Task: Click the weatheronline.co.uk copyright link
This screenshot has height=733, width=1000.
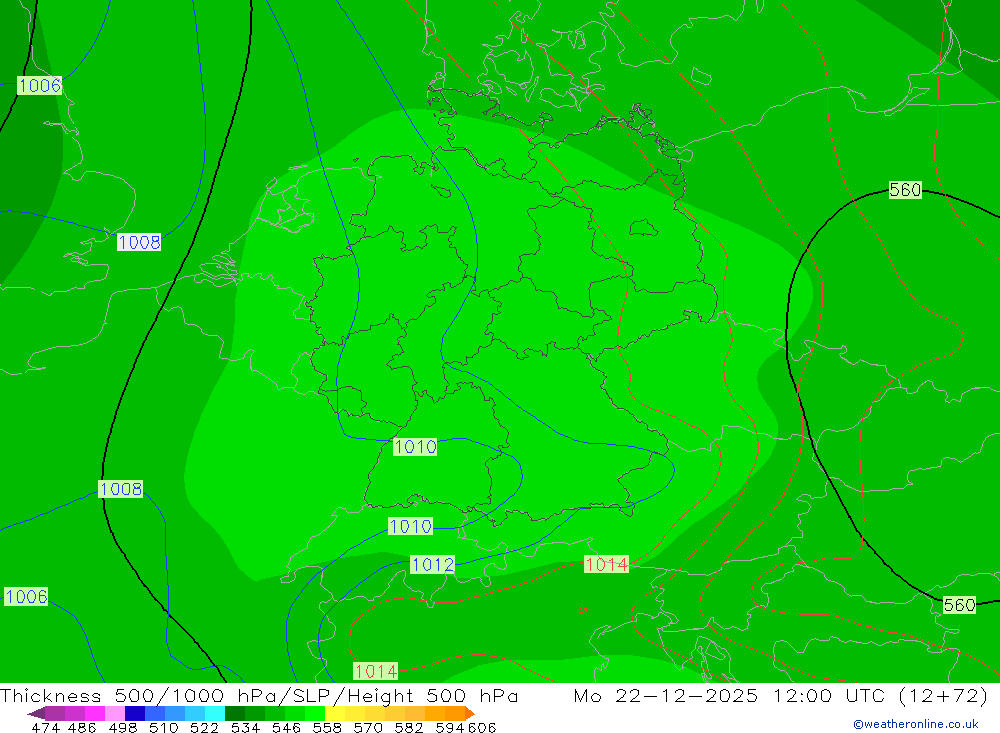Action: (x=916, y=724)
